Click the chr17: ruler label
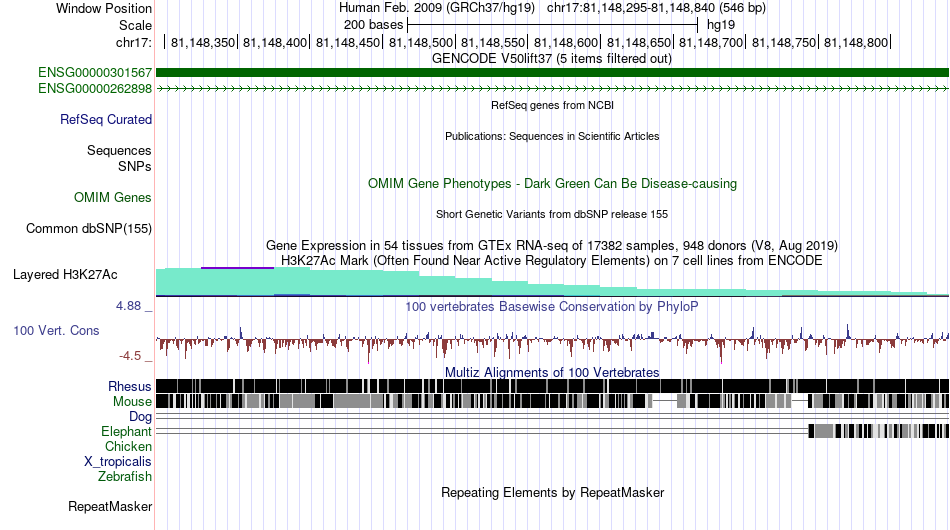The height and width of the screenshot is (530, 950). click(133, 42)
